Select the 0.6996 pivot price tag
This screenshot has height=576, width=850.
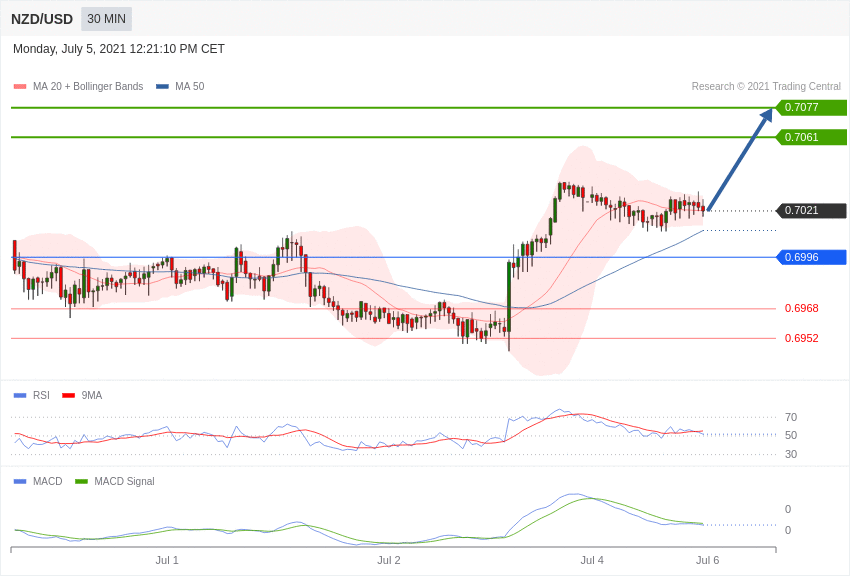click(811, 257)
